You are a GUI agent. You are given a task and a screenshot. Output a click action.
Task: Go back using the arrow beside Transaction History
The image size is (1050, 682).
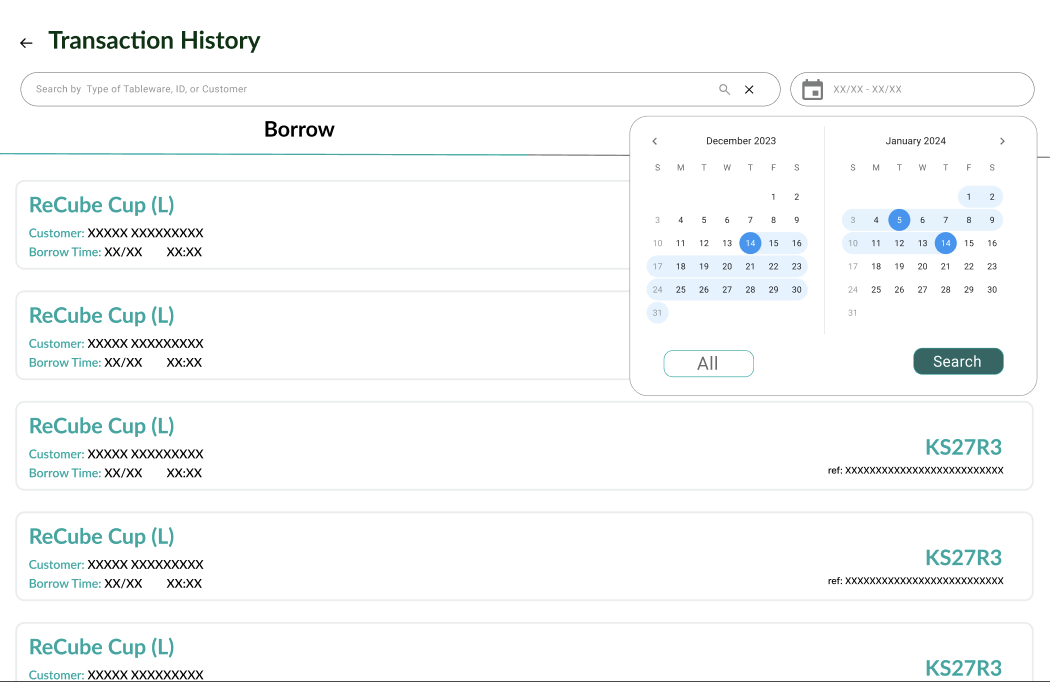[x=26, y=43]
